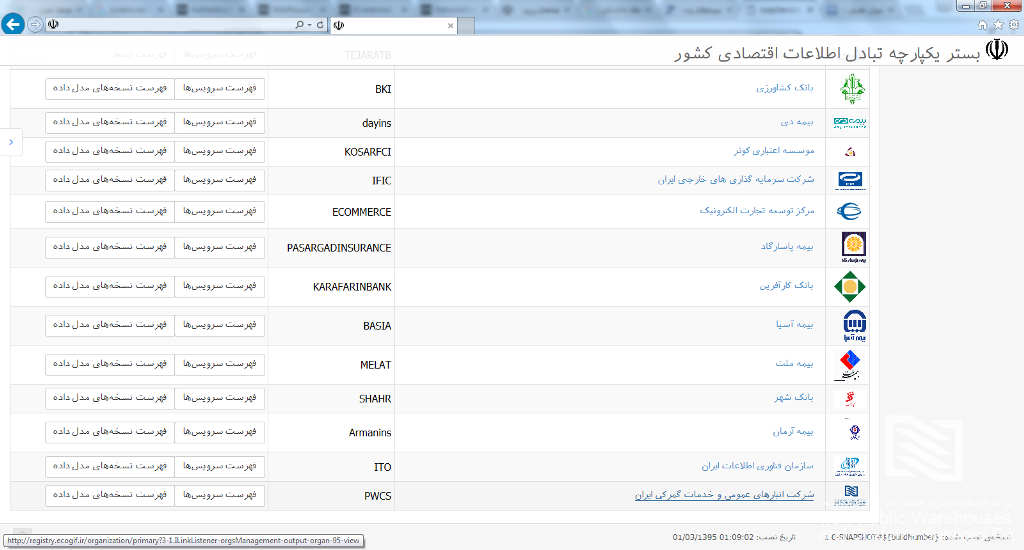Click فهرست نسخه‌های مدل داده for KOSARFCI

(x=110, y=151)
